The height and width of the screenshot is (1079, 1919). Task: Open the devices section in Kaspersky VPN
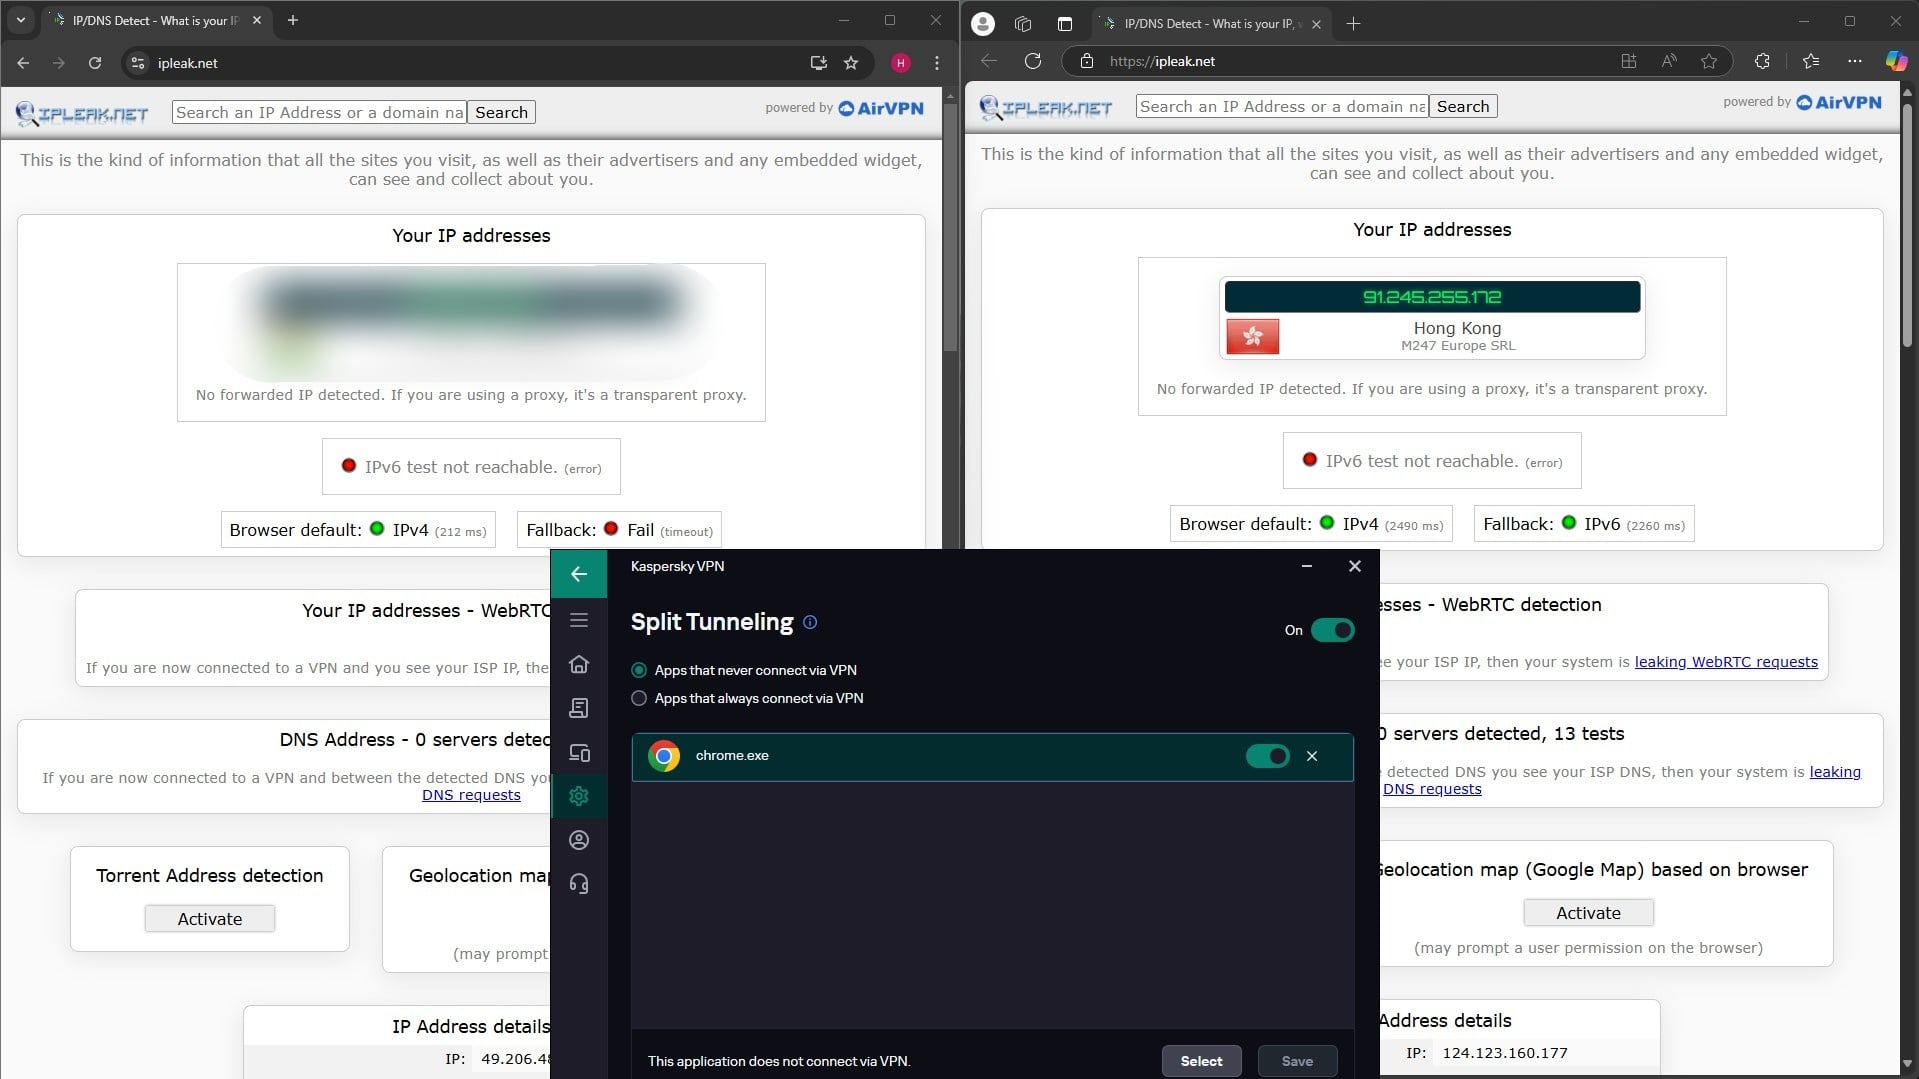tap(578, 752)
